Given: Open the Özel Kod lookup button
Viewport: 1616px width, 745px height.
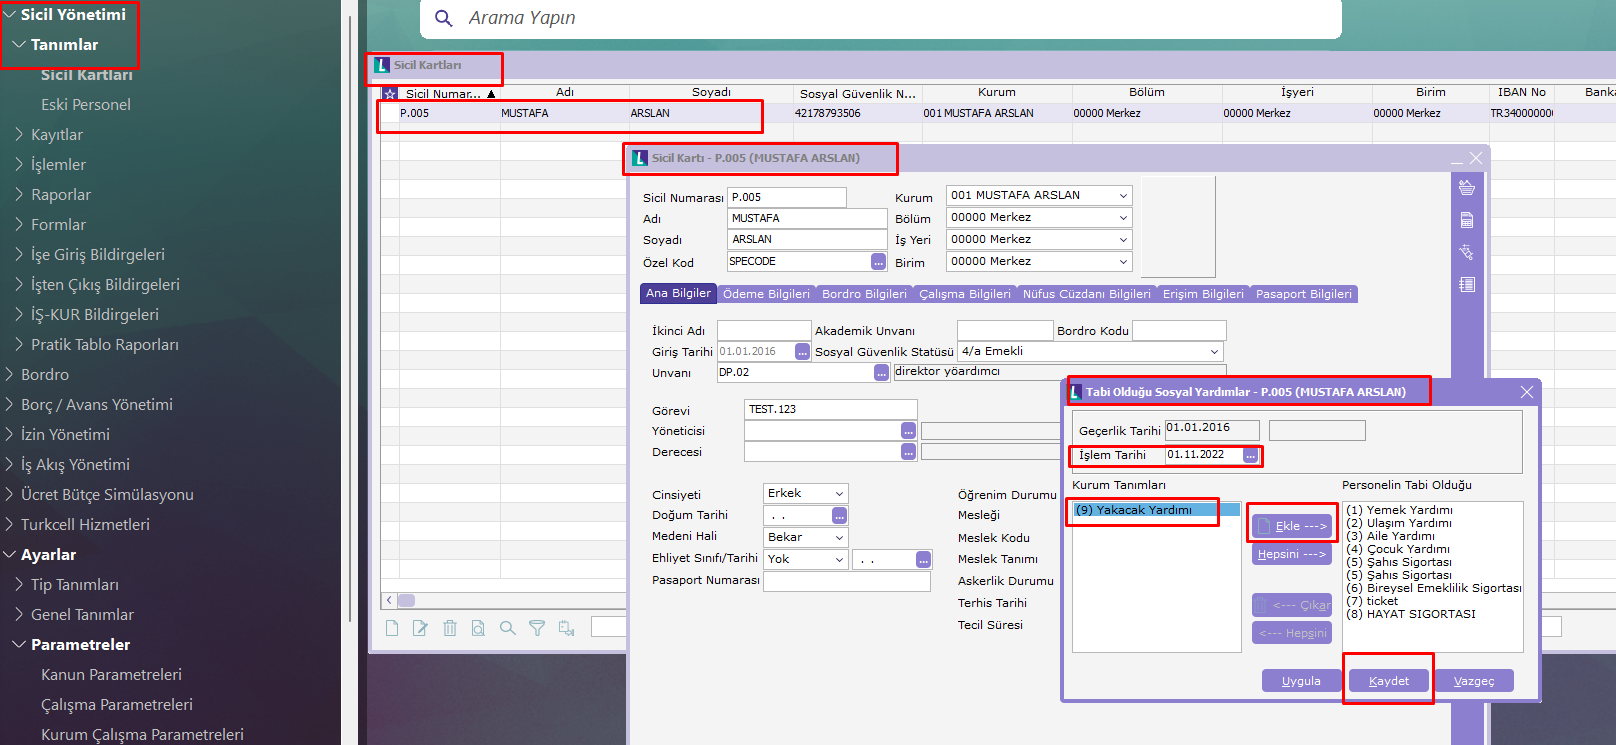Looking at the screenshot, I should click(878, 262).
